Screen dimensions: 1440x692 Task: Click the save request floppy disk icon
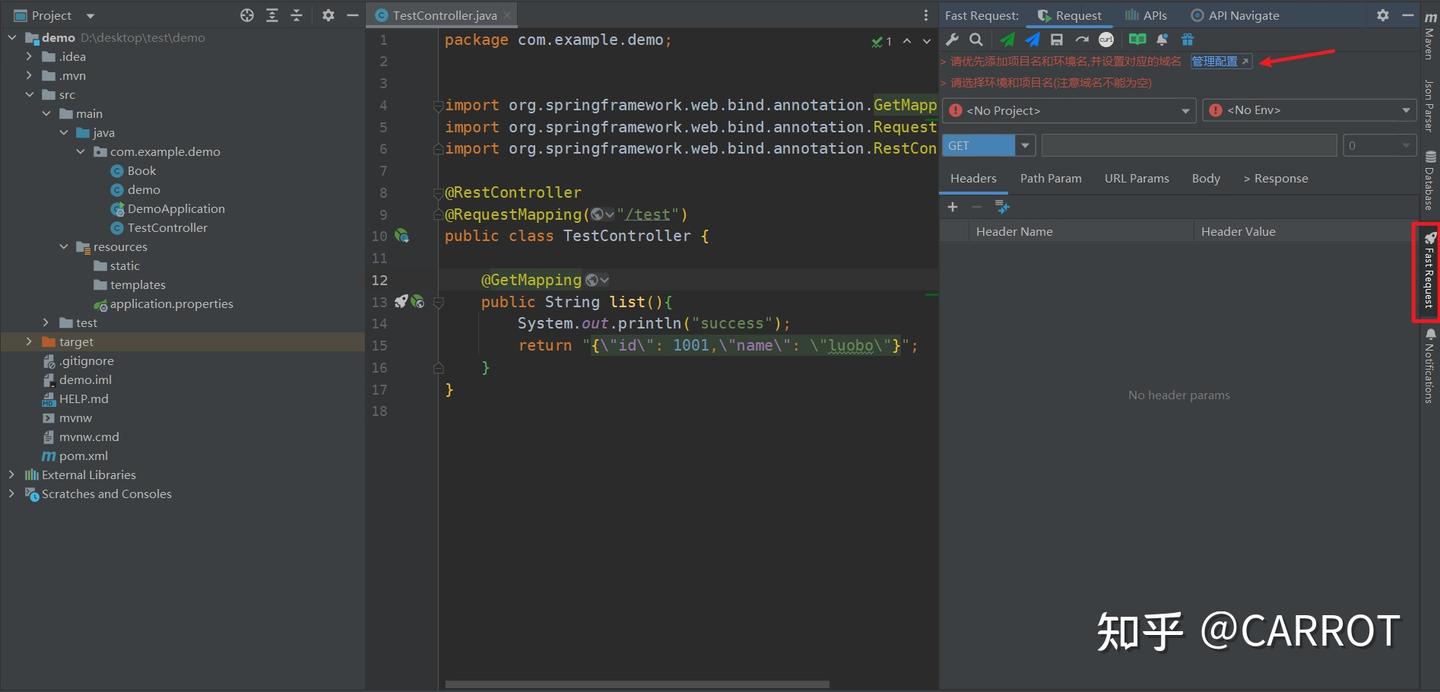point(1056,40)
